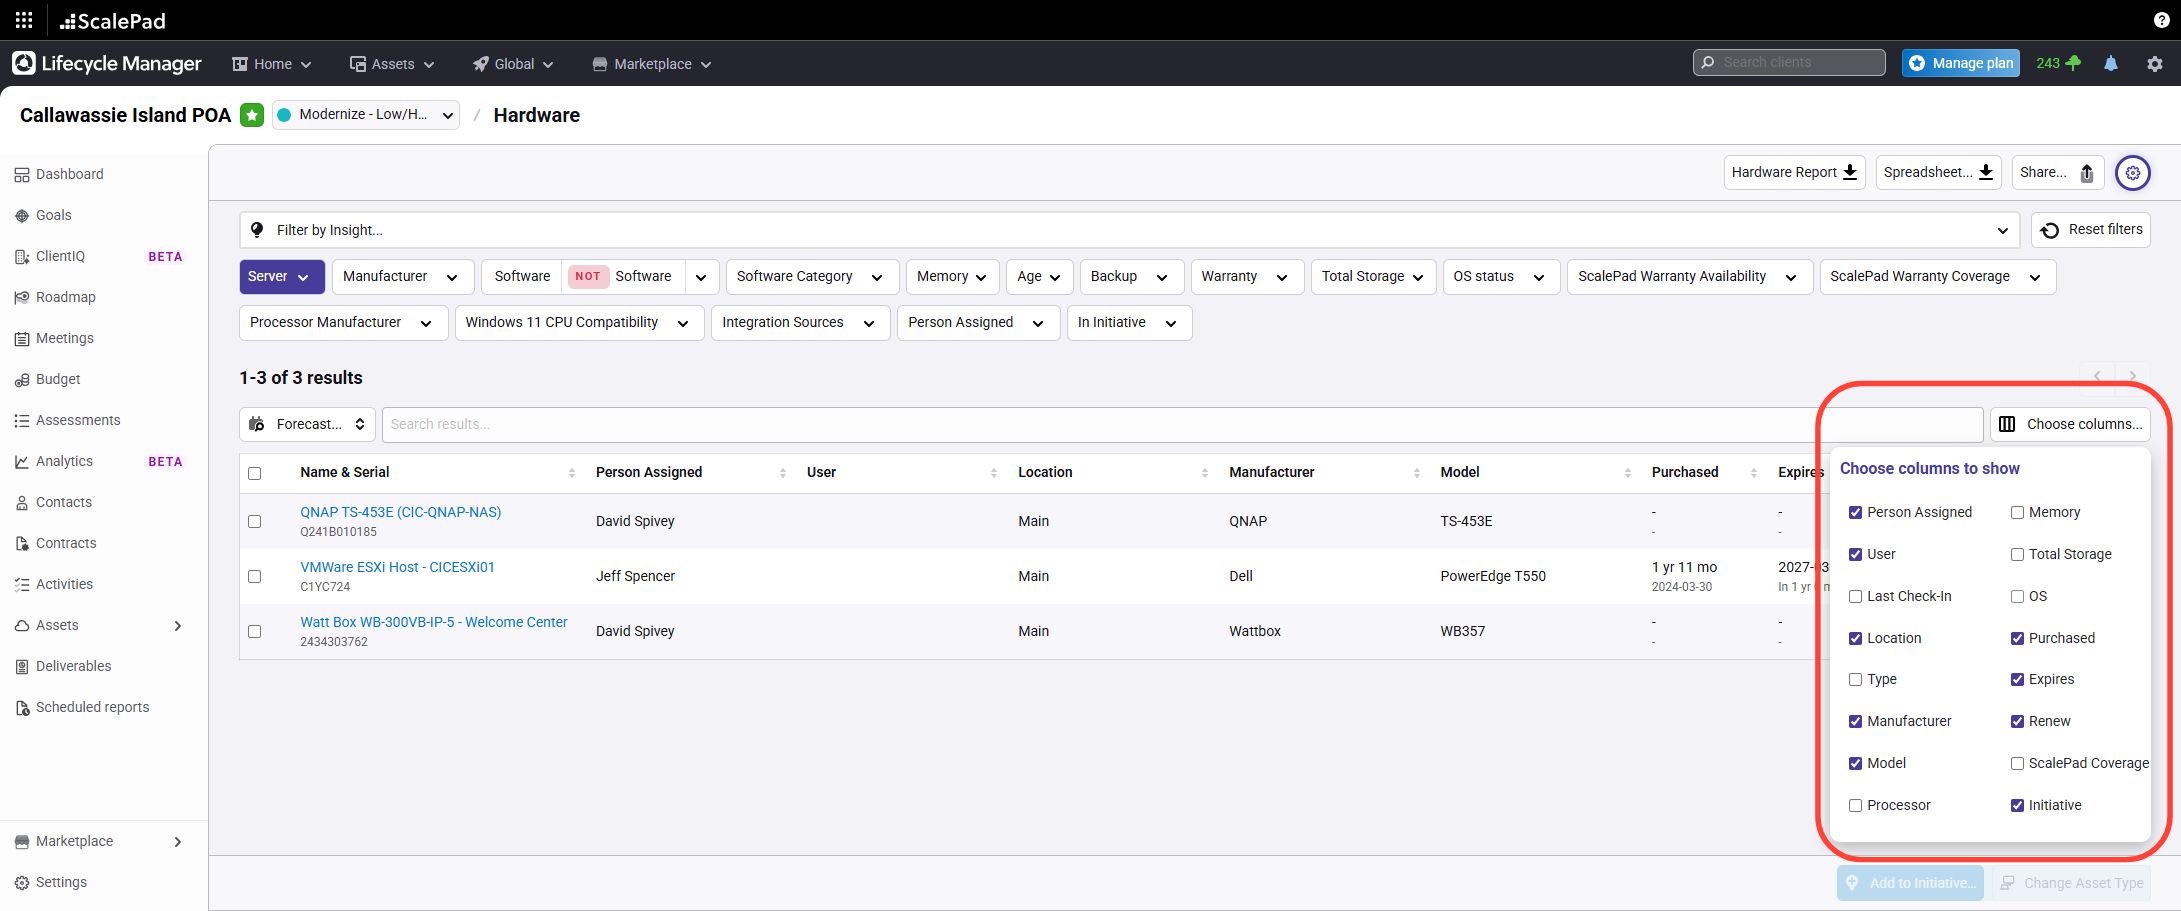The image size is (2181, 911).
Task: Enable the Memory column checkbox
Action: pos(2017,513)
